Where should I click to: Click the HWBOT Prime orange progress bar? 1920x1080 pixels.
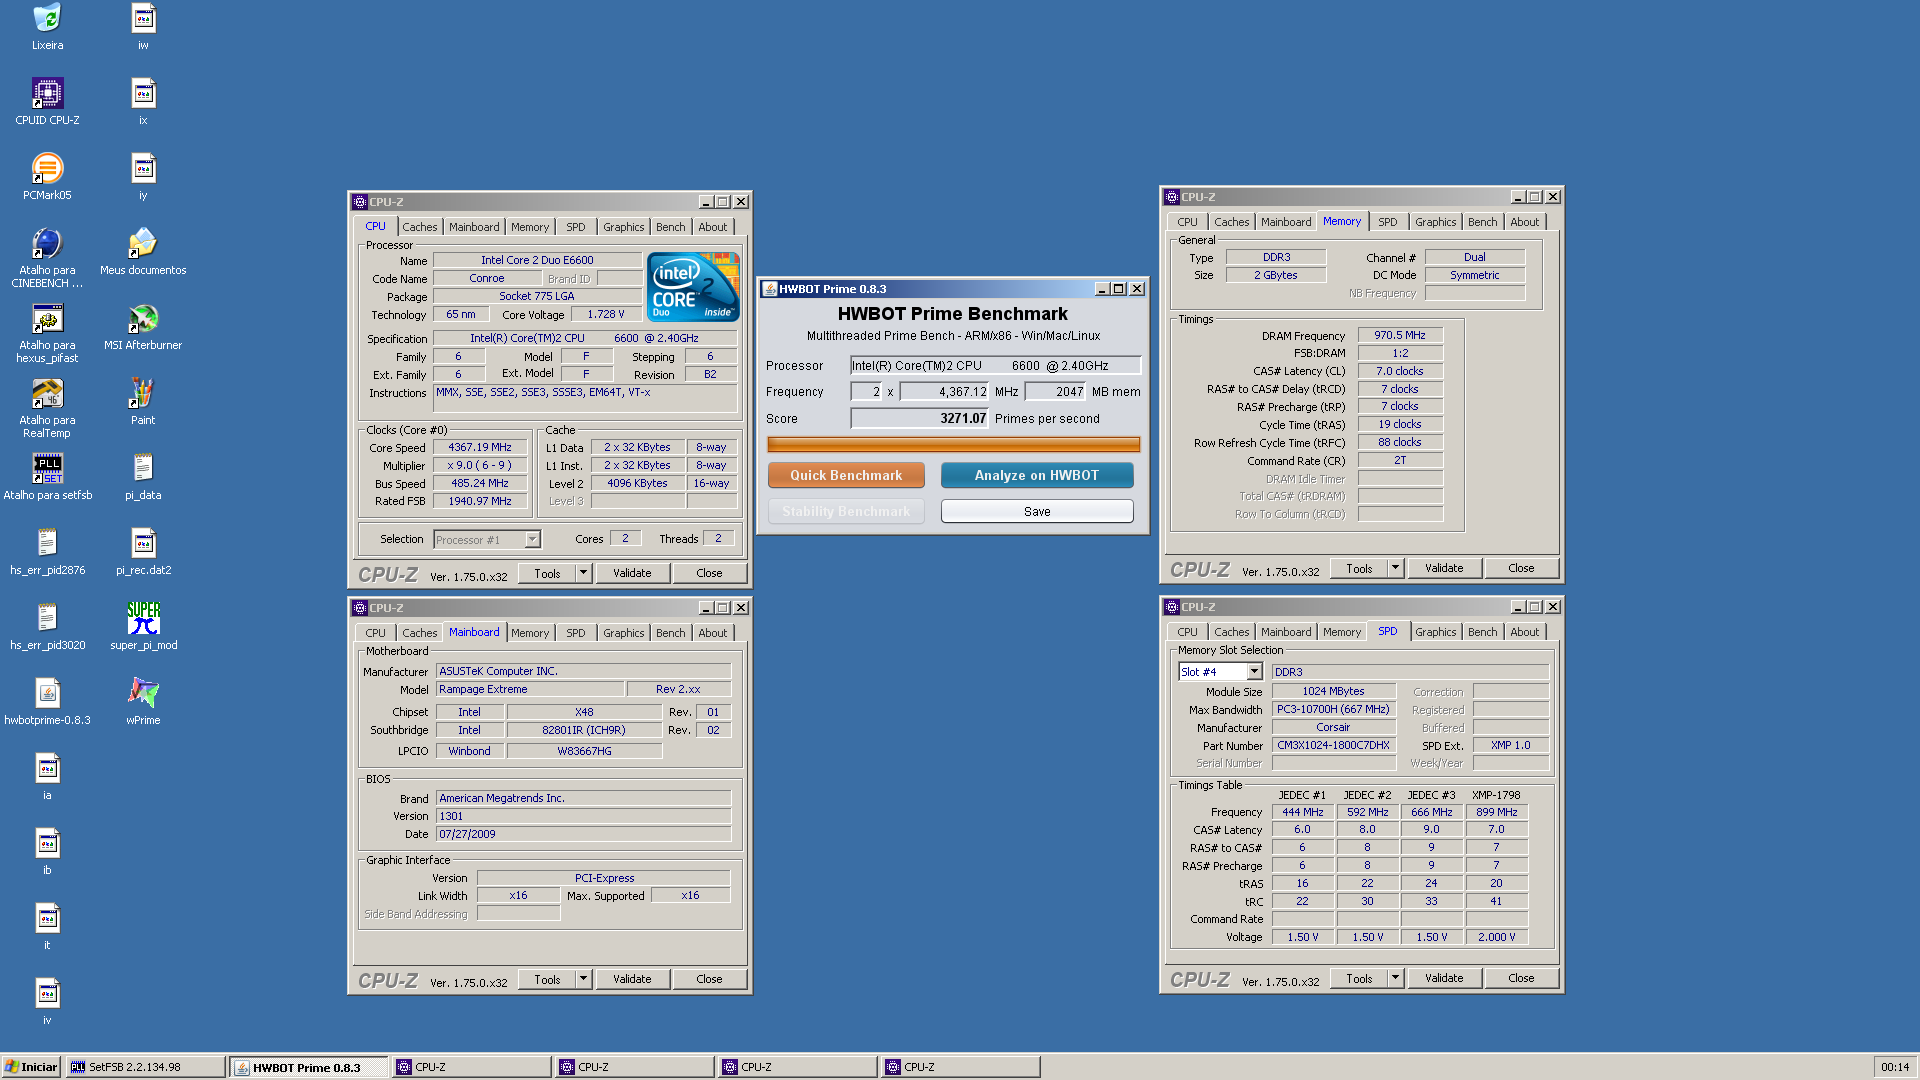pyautogui.click(x=953, y=444)
